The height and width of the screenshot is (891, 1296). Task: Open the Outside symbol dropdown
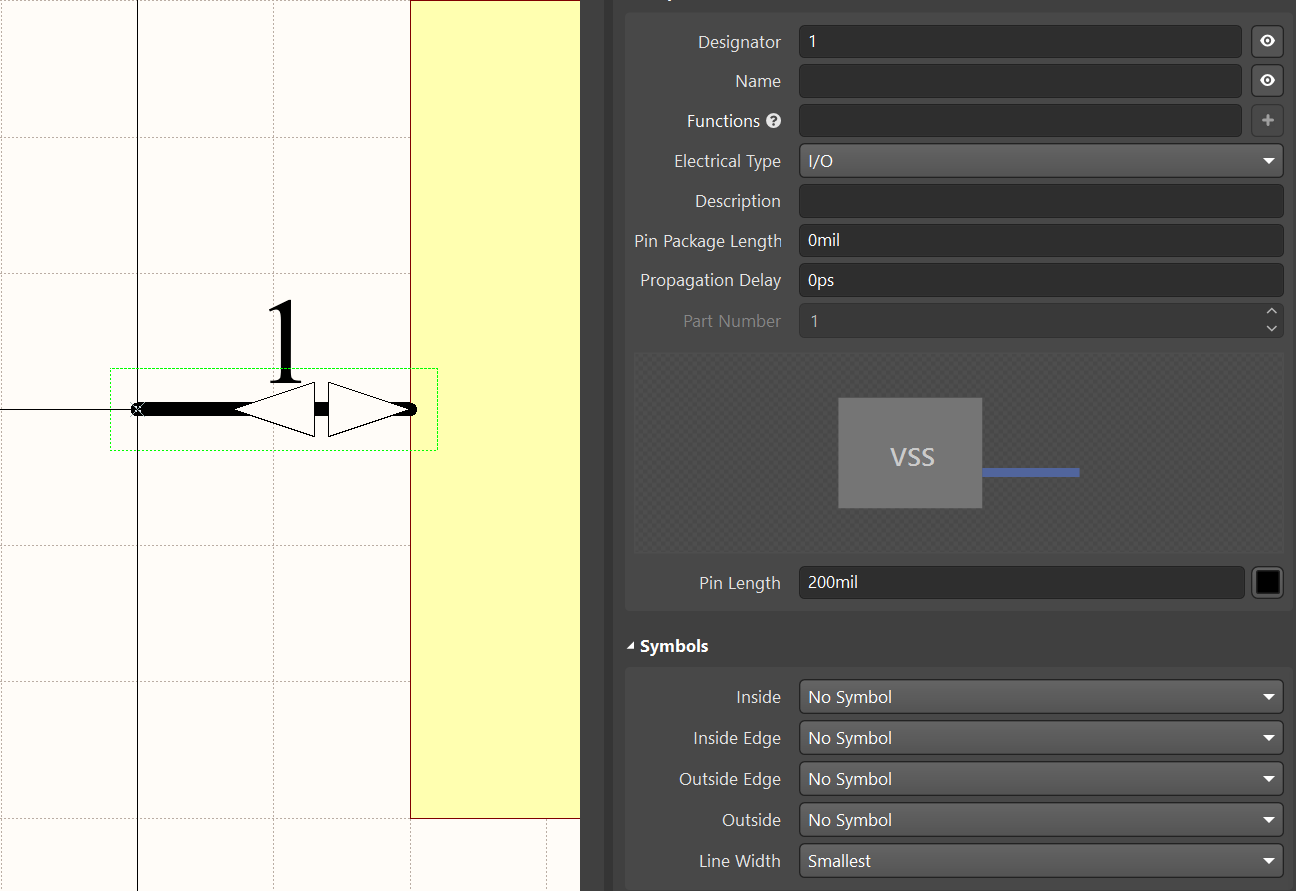tap(1267, 819)
